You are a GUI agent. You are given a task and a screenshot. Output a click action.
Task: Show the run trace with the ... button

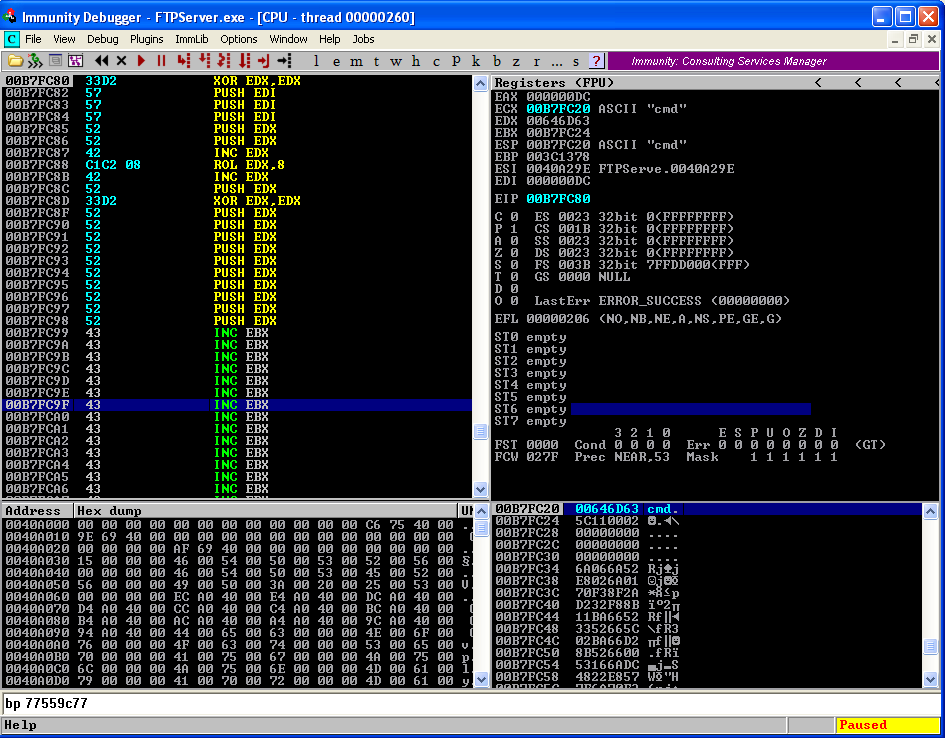point(556,61)
